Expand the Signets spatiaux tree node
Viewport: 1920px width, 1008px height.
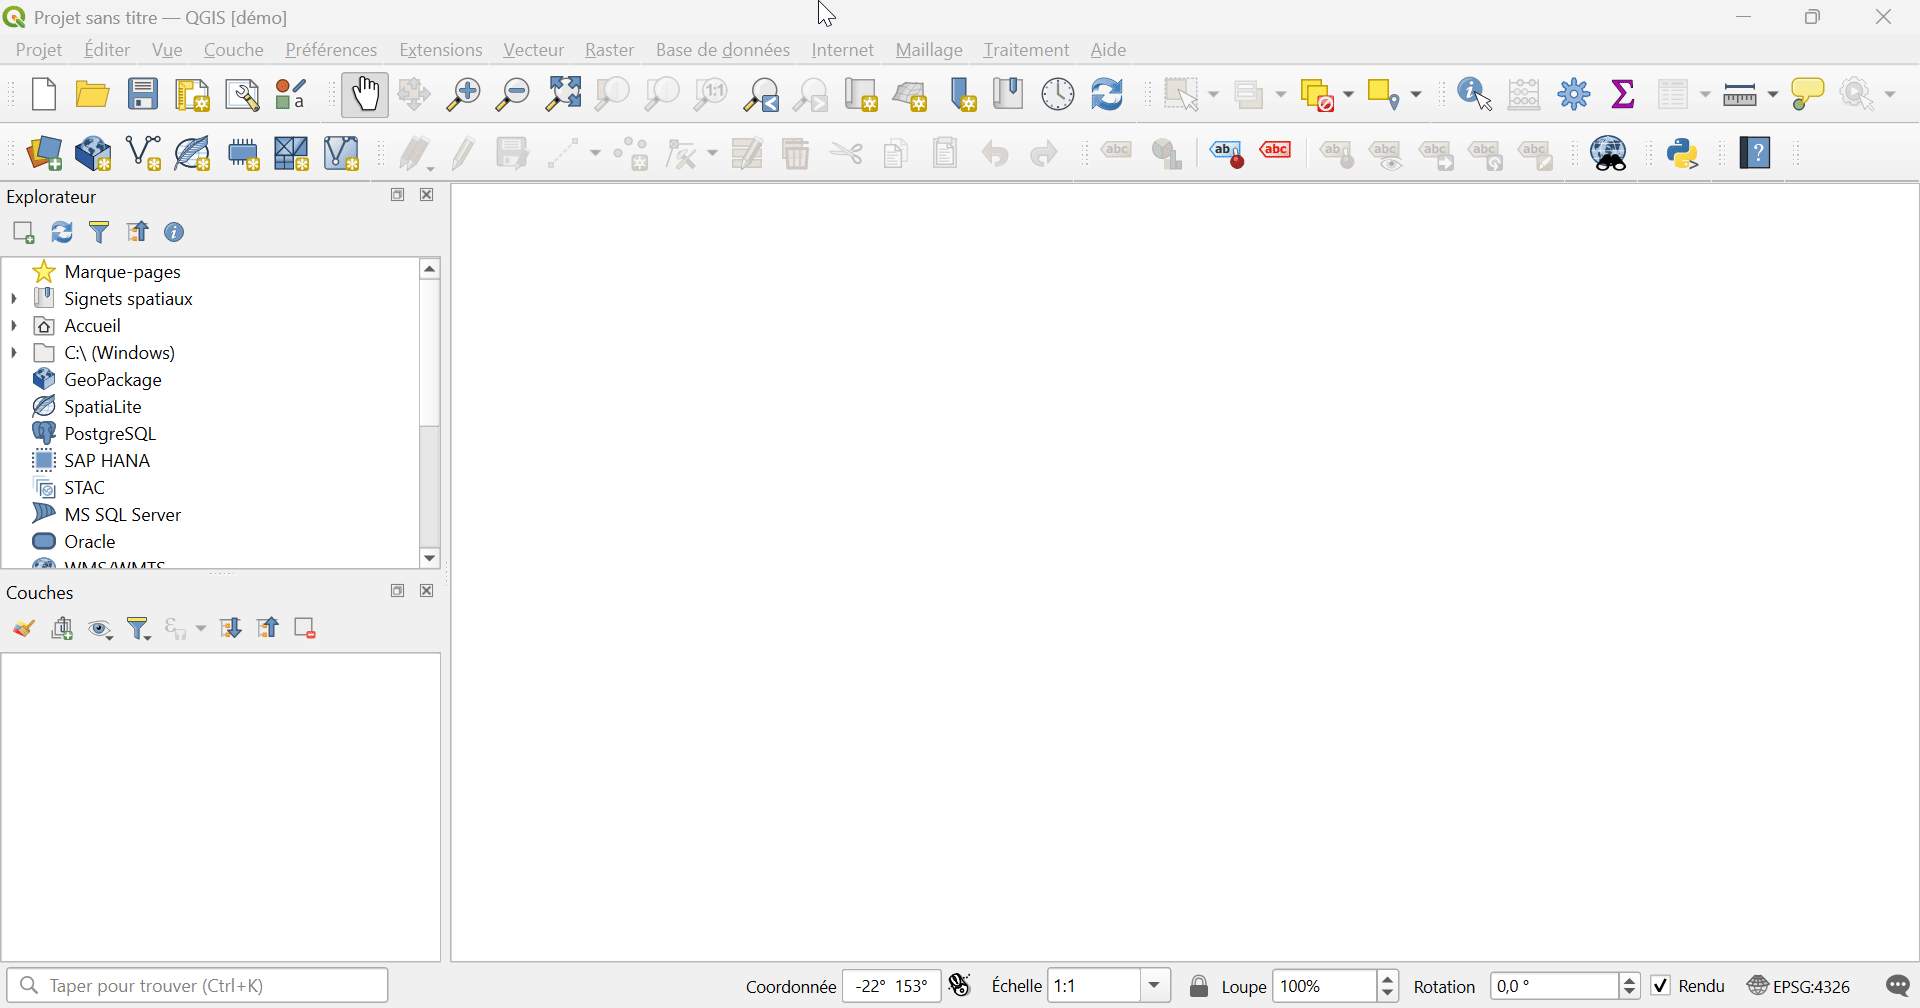(14, 299)
